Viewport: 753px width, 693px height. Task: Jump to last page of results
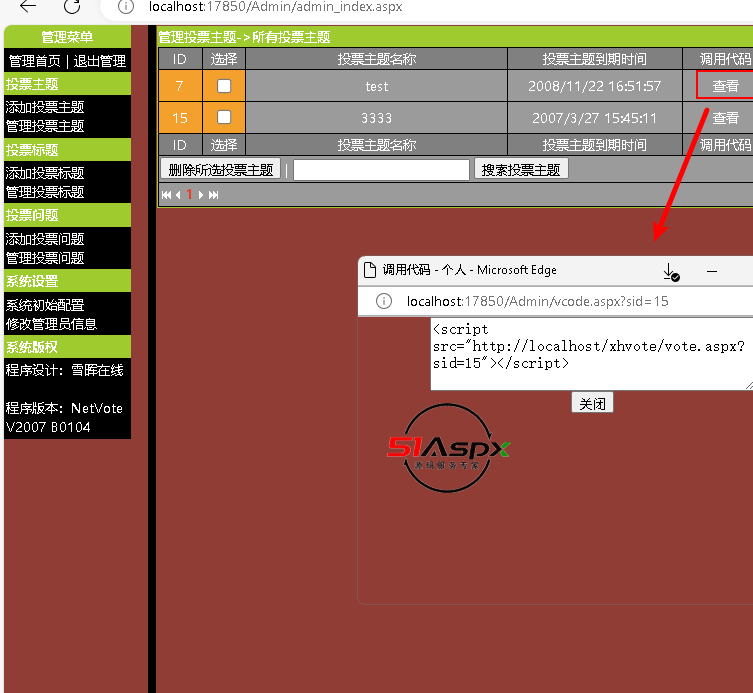213,195
